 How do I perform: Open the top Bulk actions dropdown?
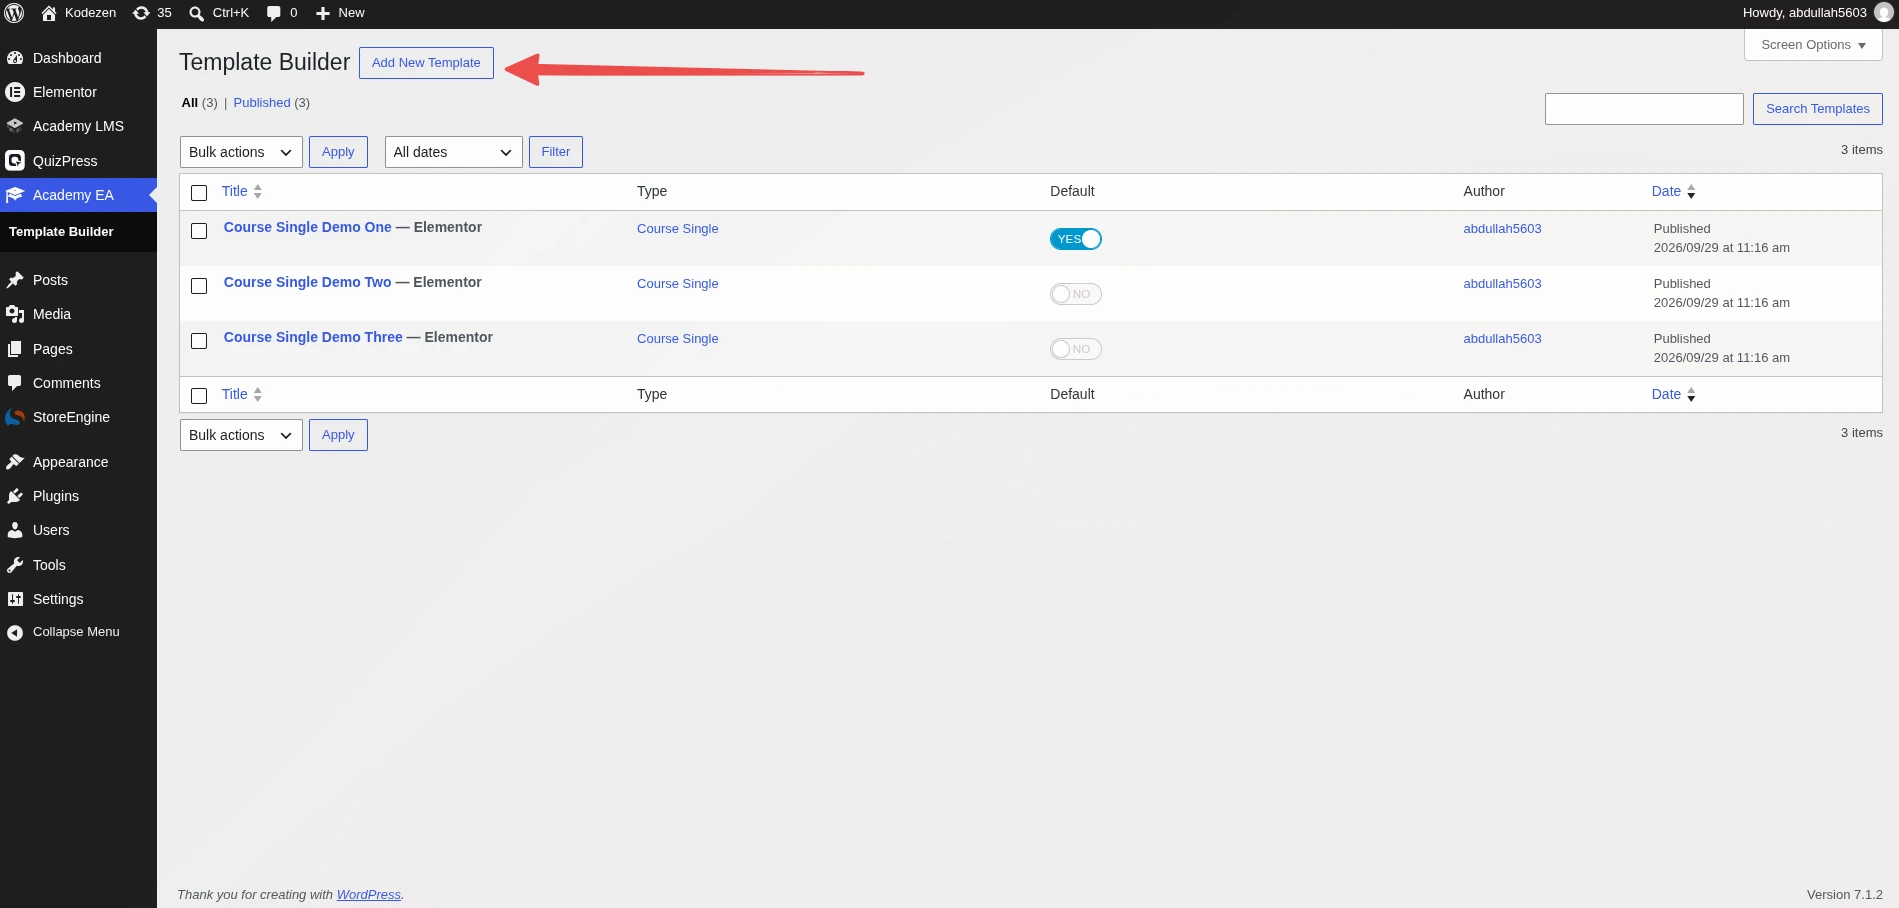[x=241, y=152]
